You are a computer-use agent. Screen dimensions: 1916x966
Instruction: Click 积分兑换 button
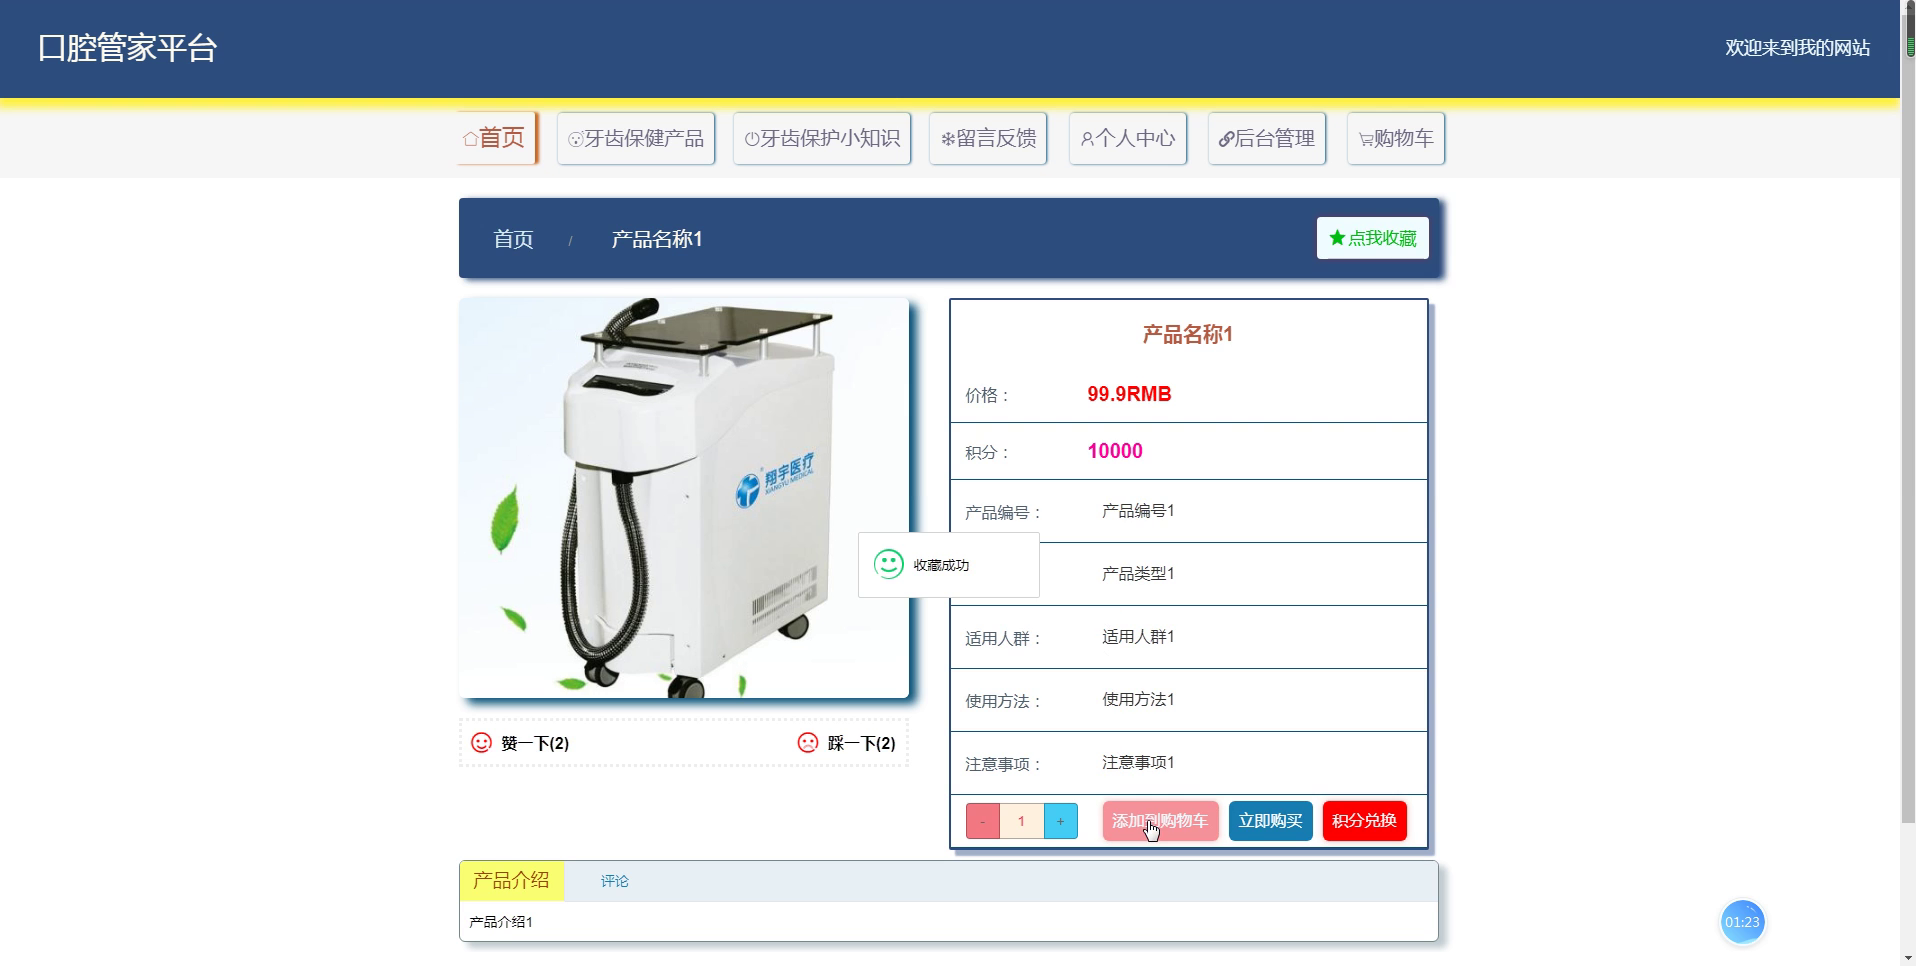(1365, 821)
